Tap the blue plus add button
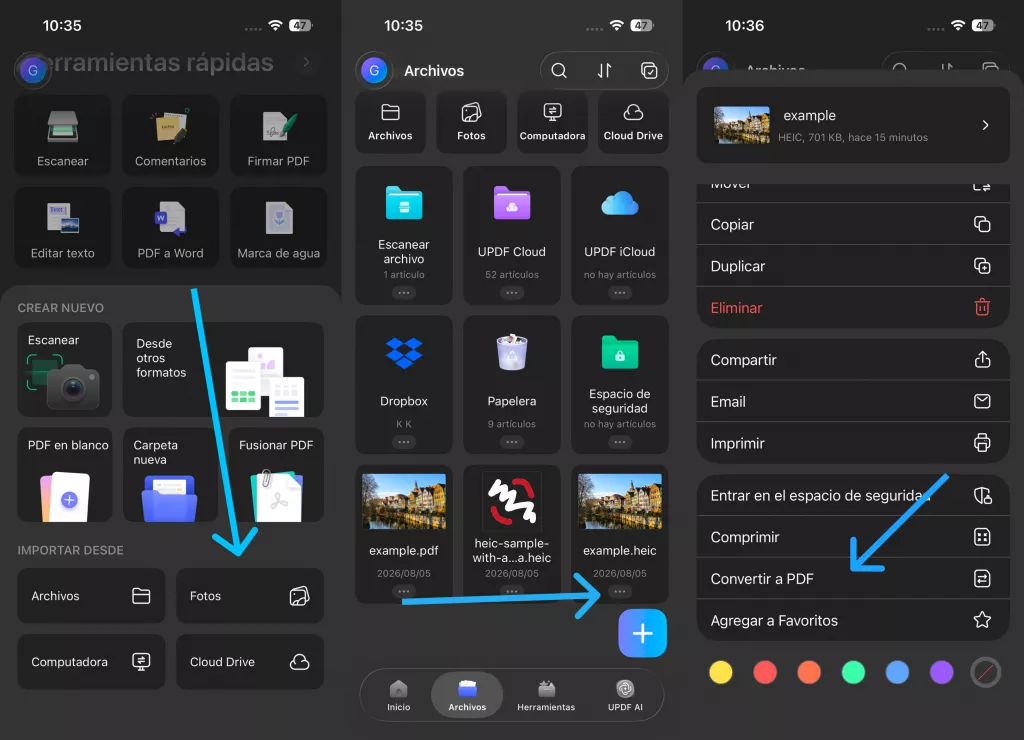The width and height of the screenshot is (1024, 740). point(643,633)
